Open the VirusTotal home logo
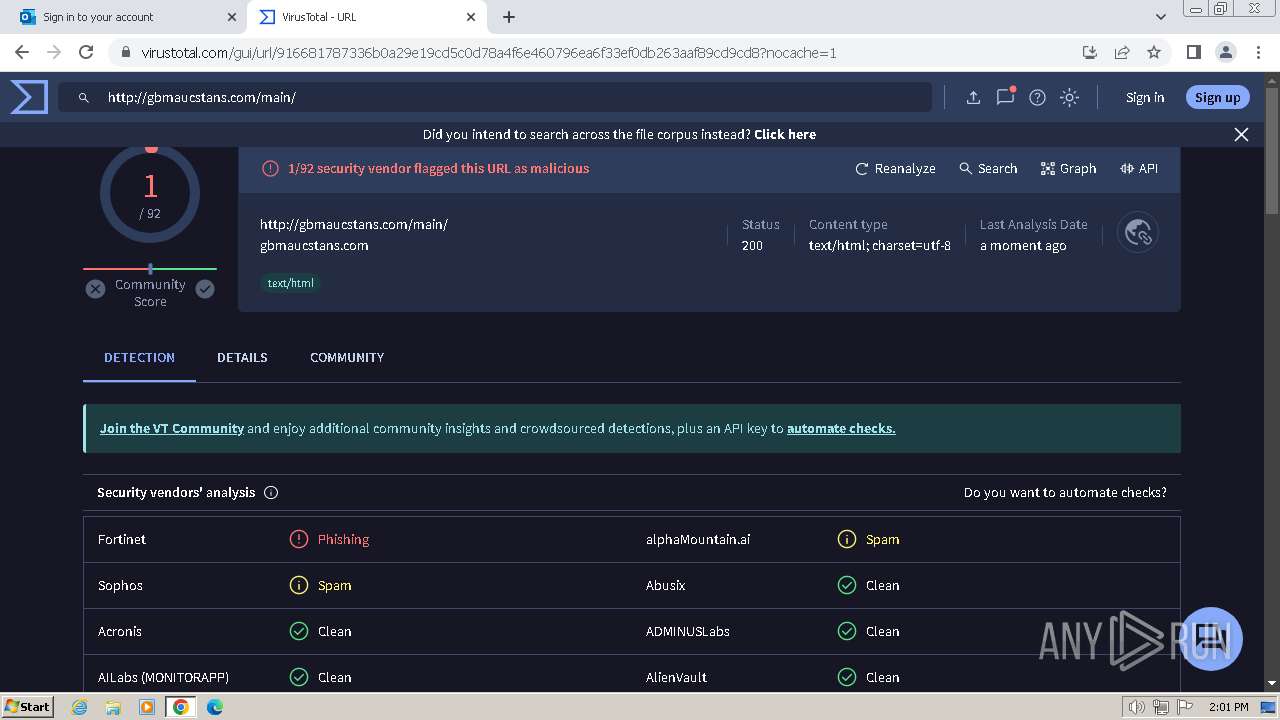The width and height of the screenshot is (1280, 720). [29, 97]
